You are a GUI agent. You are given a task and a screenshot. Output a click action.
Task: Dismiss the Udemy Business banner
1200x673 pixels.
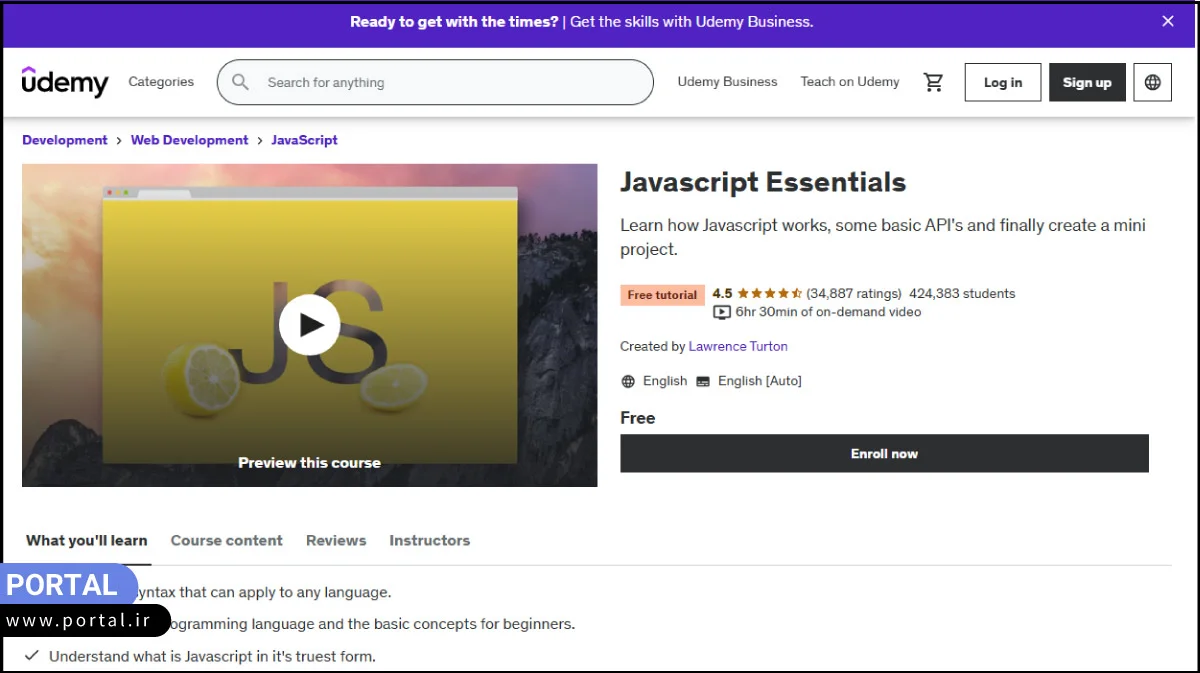tap(1167, 21)
